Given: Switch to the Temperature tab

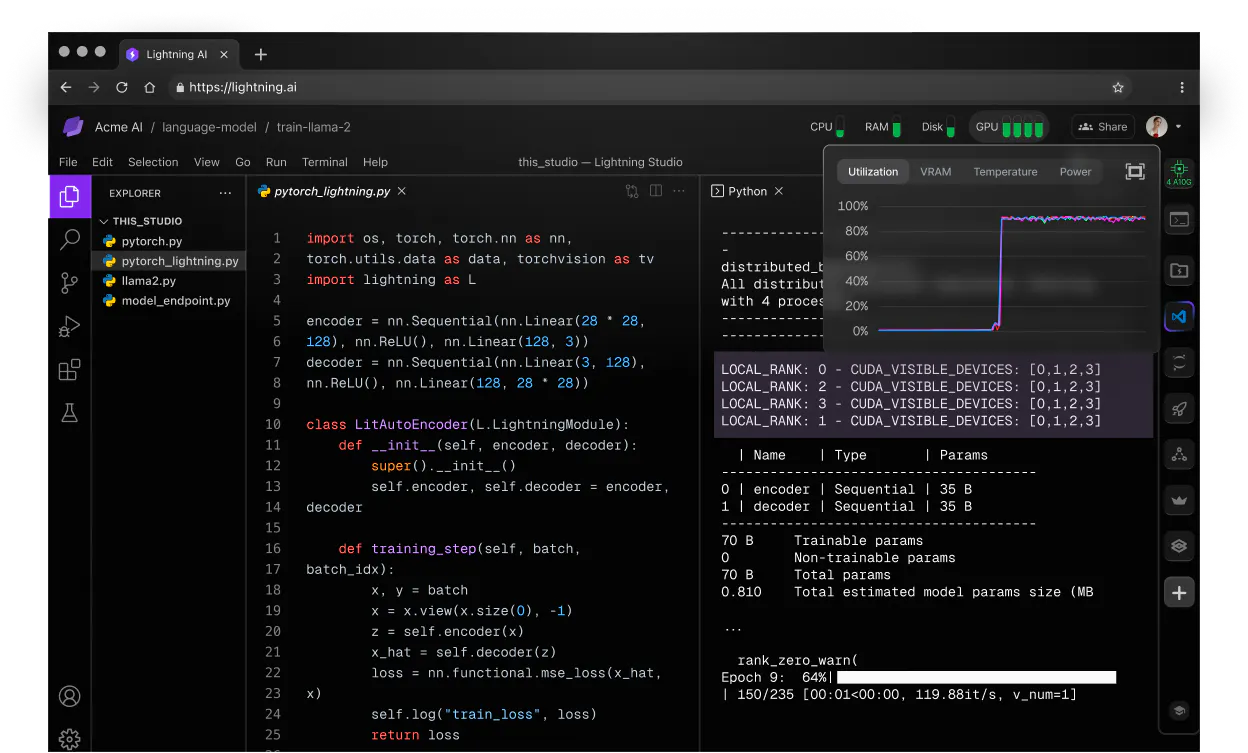Looking at the screenshot, I should (1005, 172).
